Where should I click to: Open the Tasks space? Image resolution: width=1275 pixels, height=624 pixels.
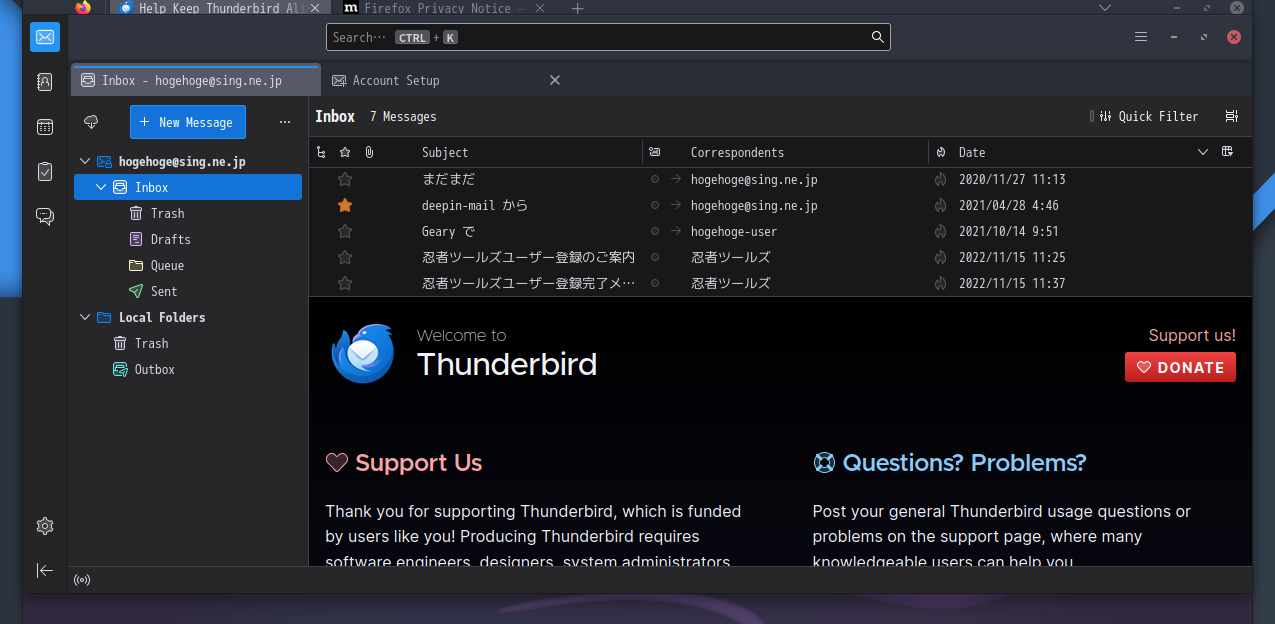click(45, 171)
